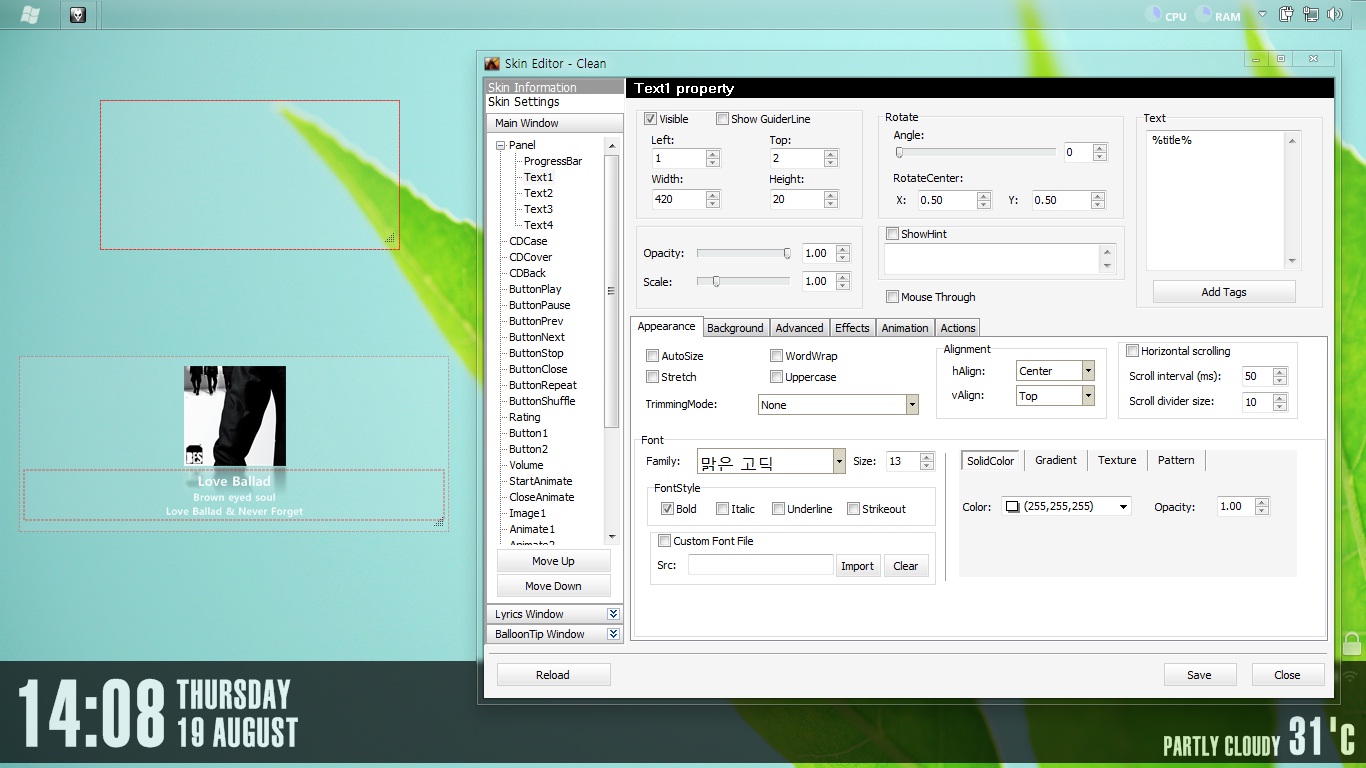
Task: Check the Stretch option
Action: 652,377
